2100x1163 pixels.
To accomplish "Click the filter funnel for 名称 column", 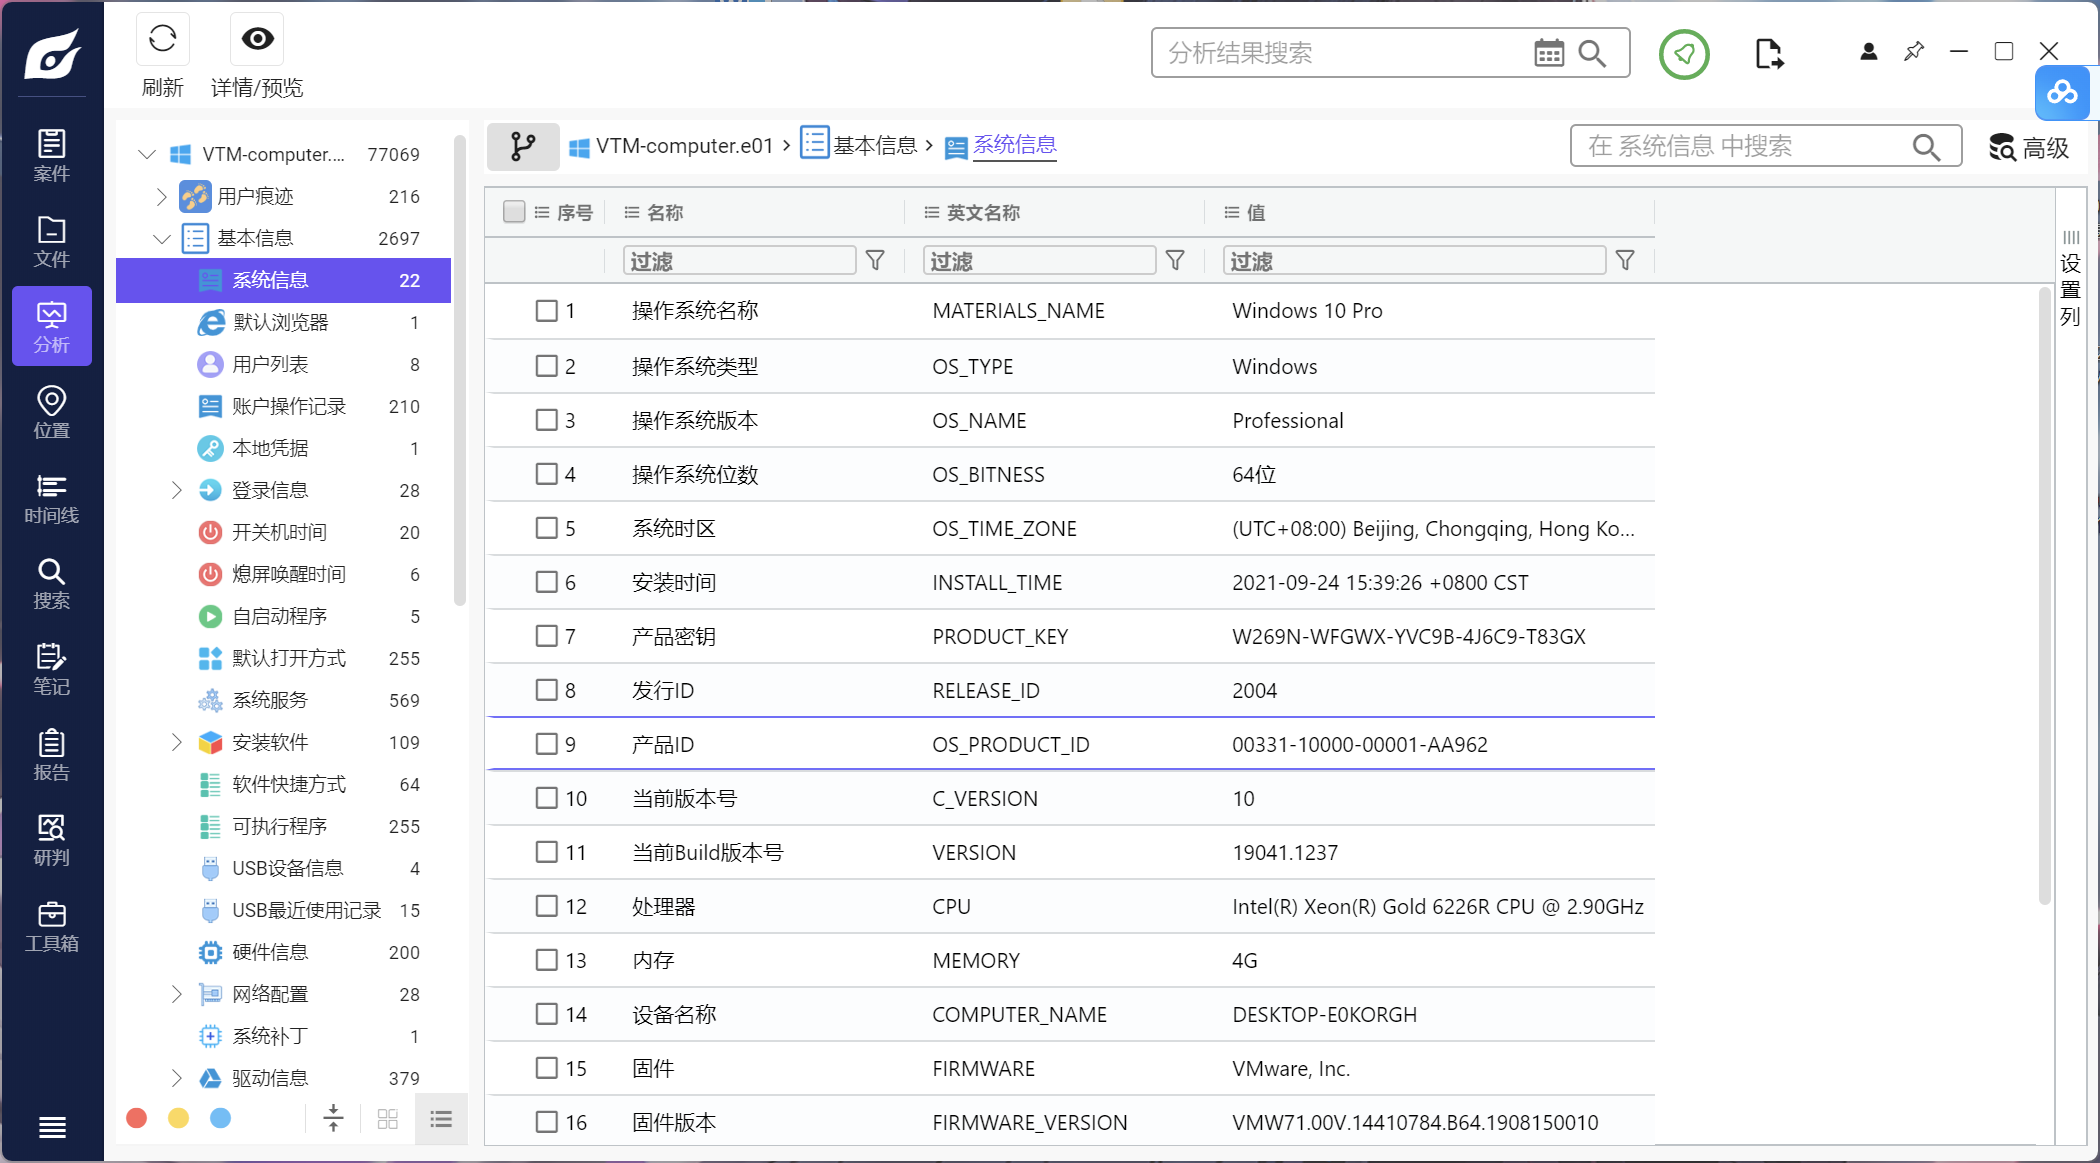I will point(875,260).
